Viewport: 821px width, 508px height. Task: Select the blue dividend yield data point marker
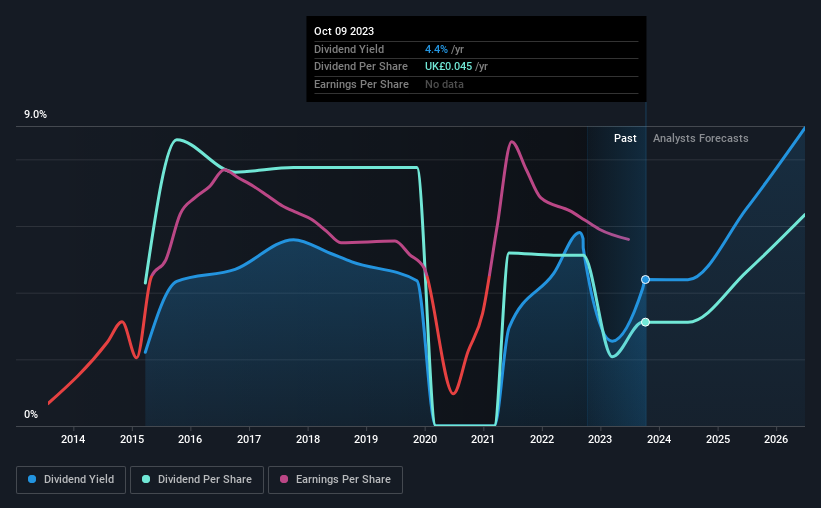(x=646, y=280)
